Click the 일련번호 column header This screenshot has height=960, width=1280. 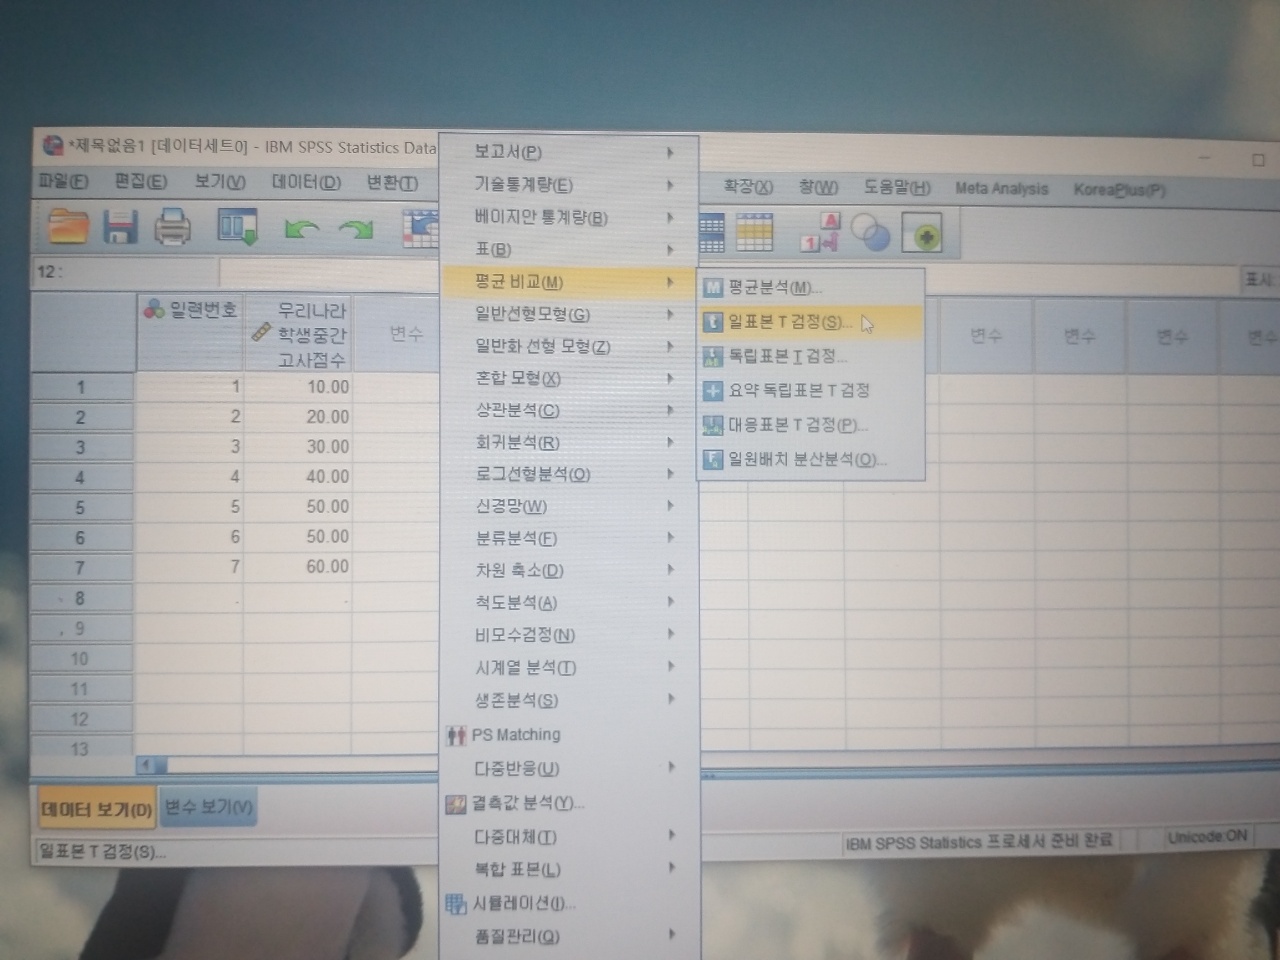190,334
